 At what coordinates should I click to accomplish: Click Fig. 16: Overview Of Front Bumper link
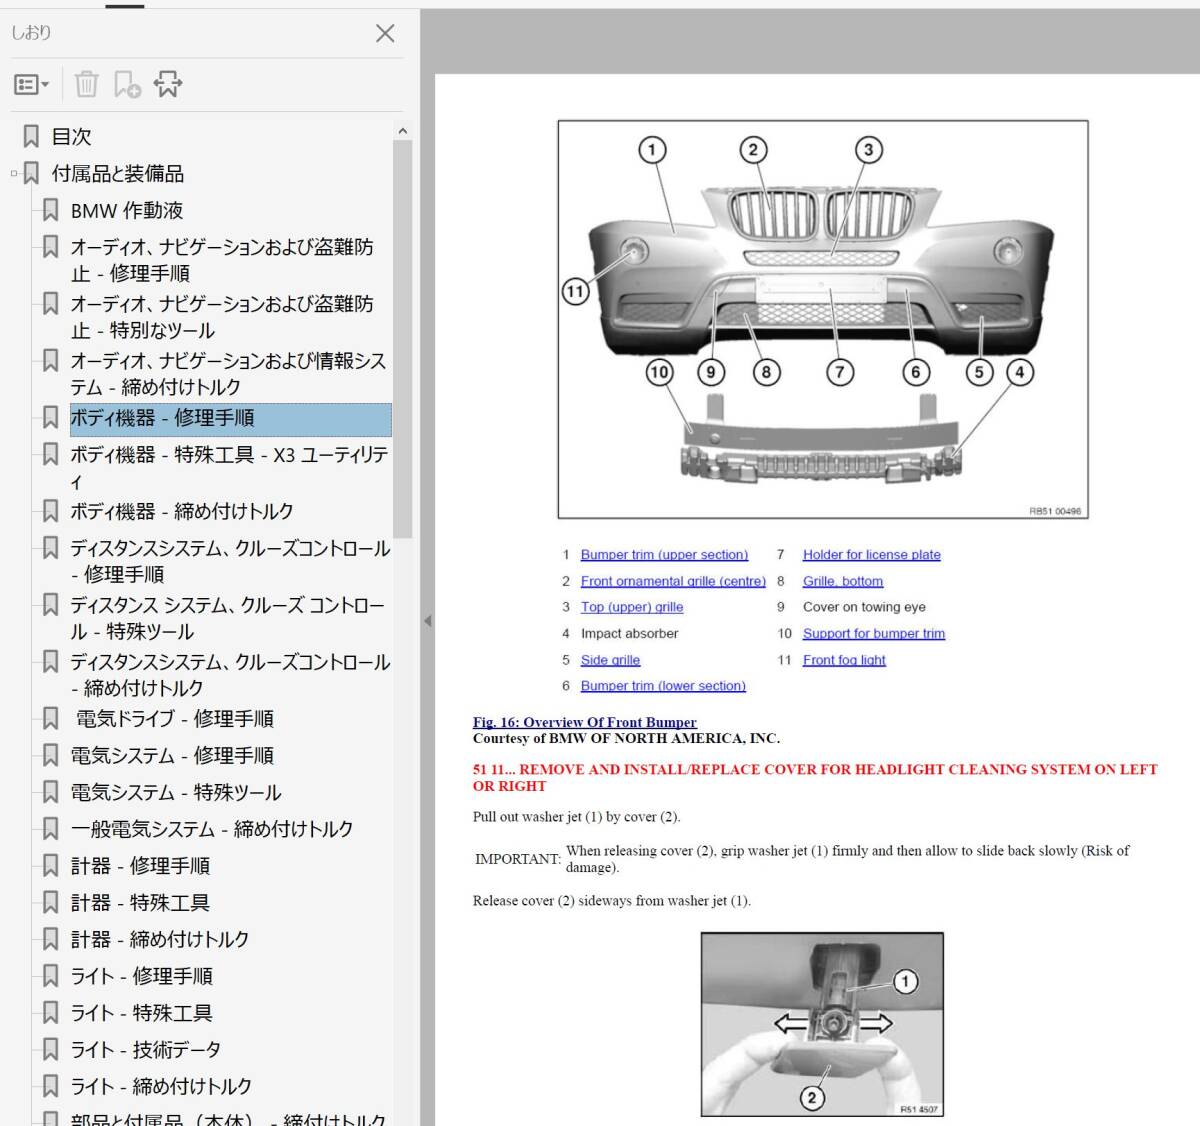pyautogui.click(x=584, y=722)
